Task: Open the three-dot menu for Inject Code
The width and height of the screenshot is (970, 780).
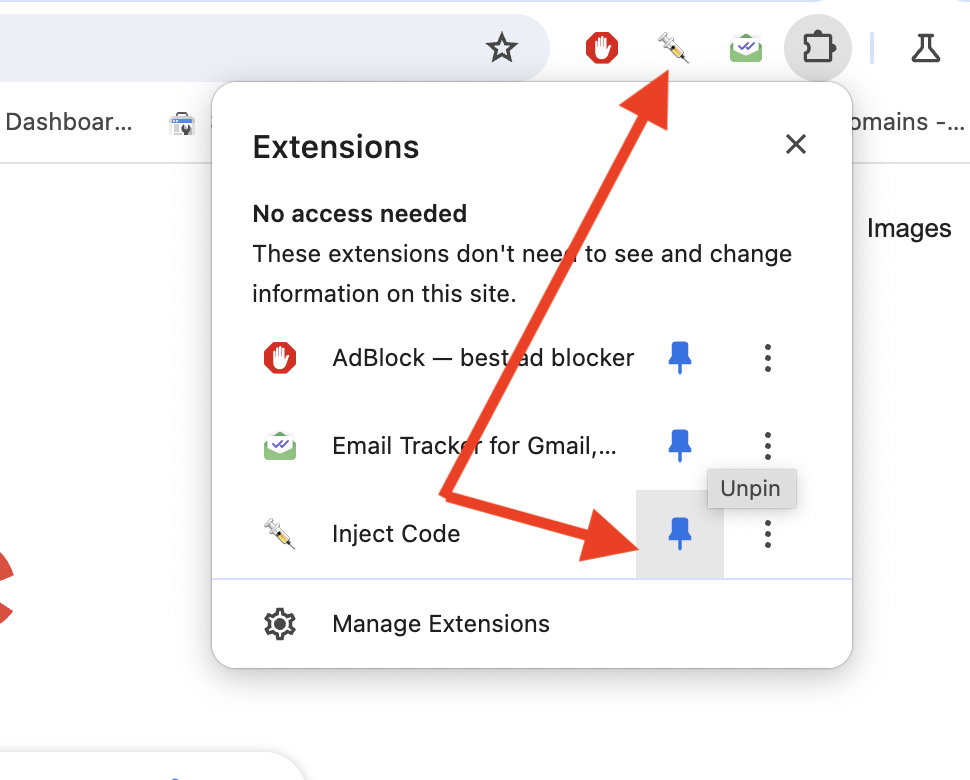Action: tap(768, 534)
